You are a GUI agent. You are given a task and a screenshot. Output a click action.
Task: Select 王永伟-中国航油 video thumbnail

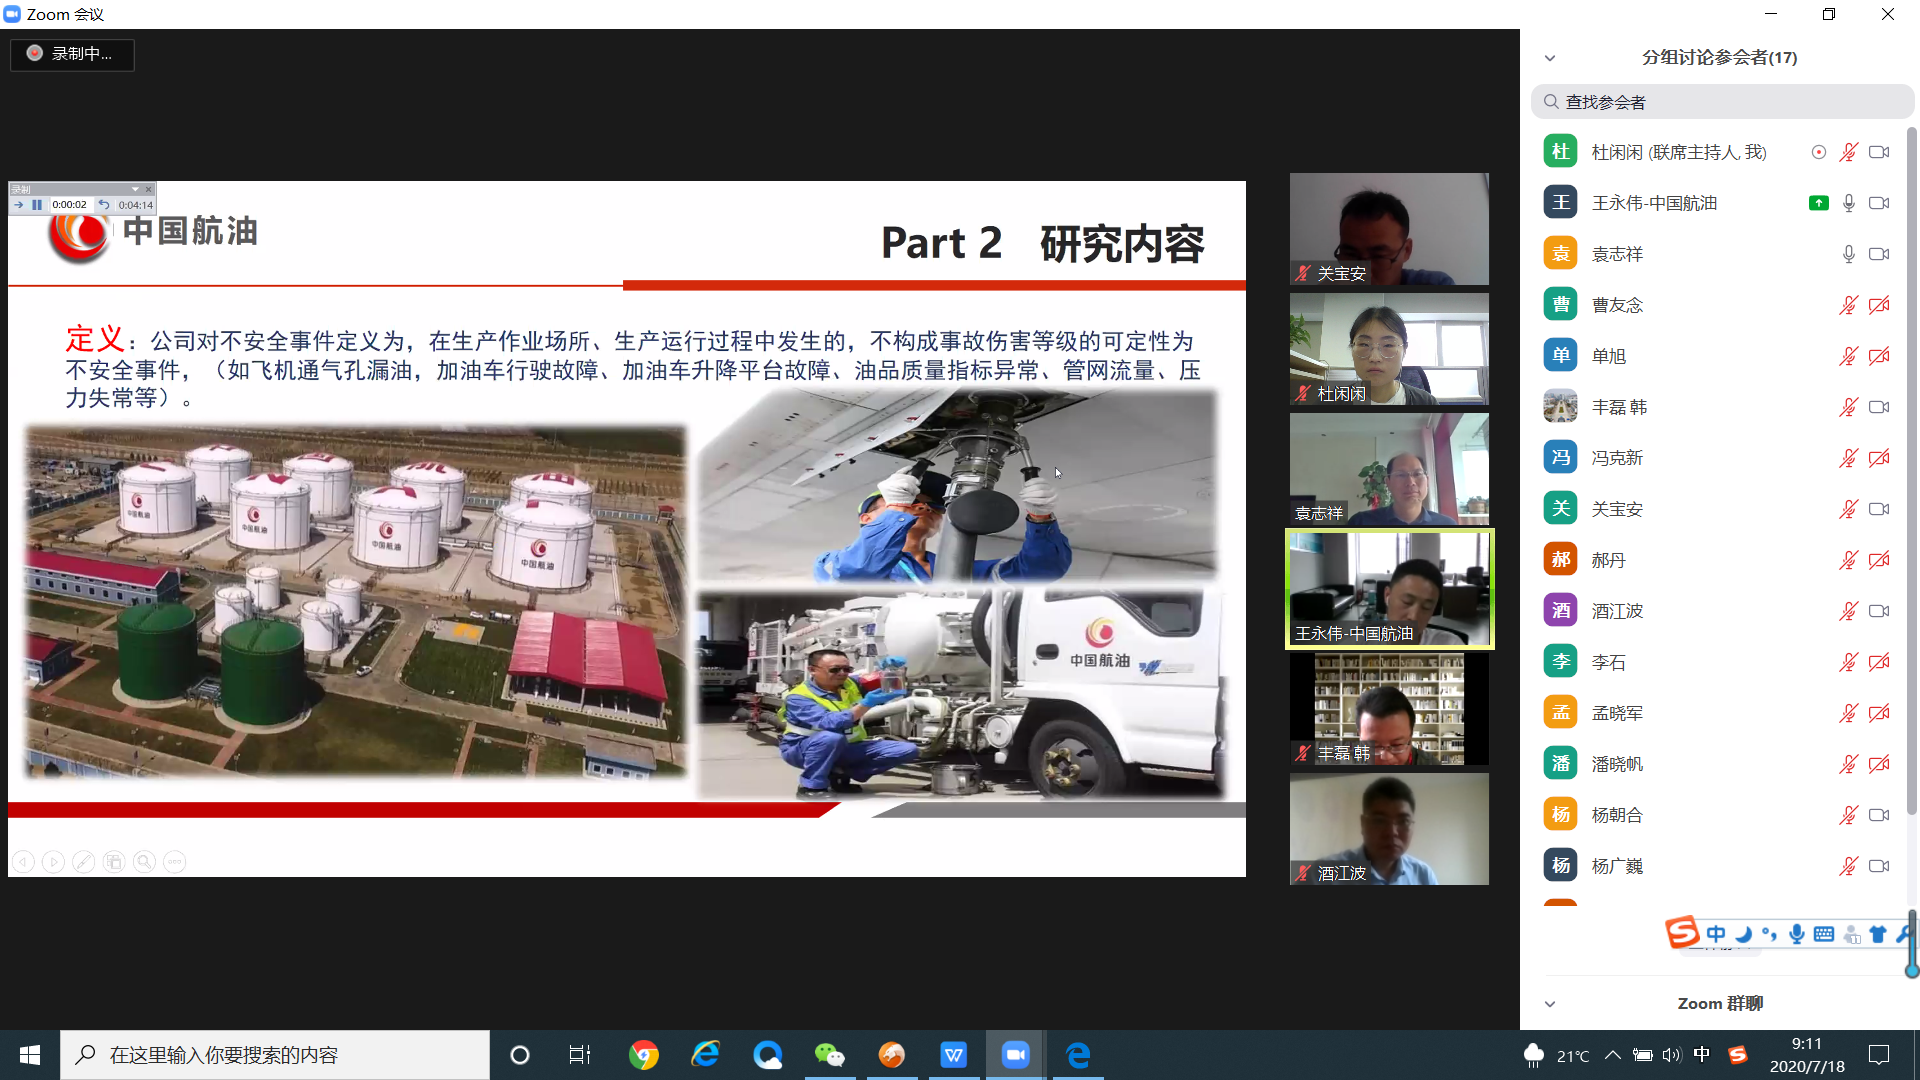[1389, 589]
